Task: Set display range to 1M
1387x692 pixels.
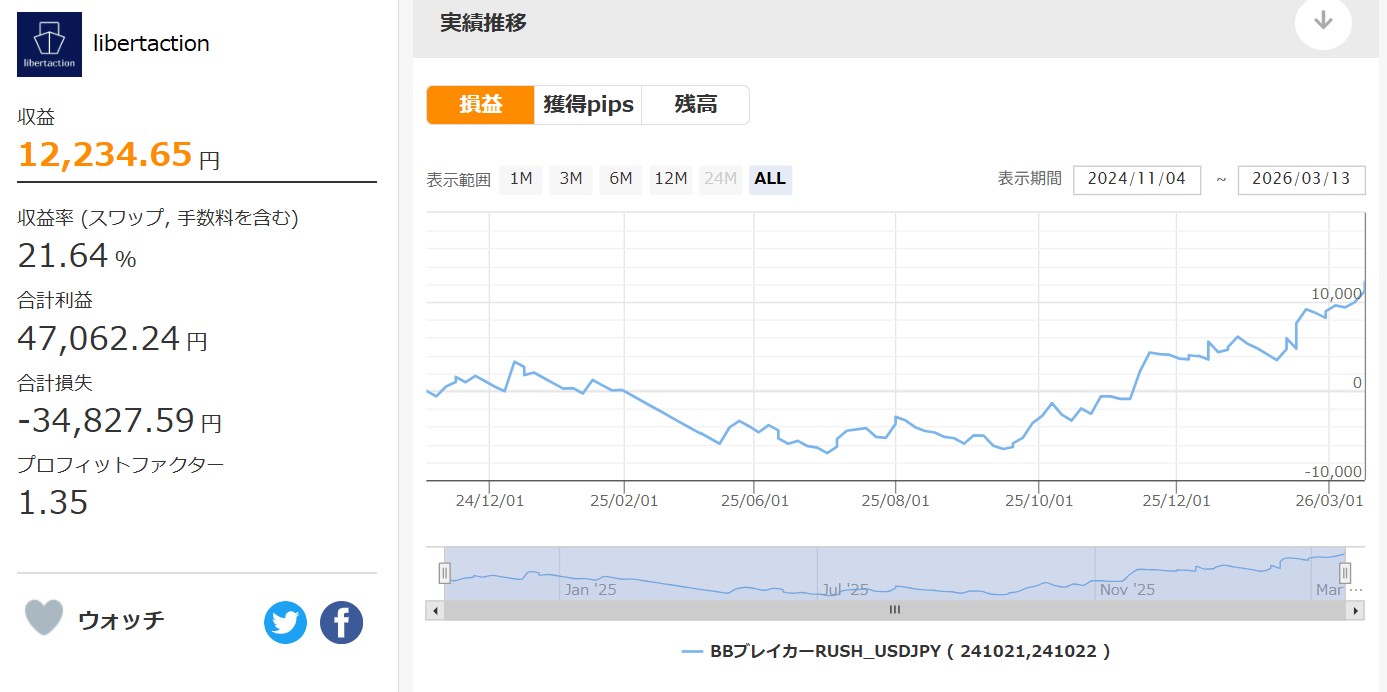Action: [521, 179]
